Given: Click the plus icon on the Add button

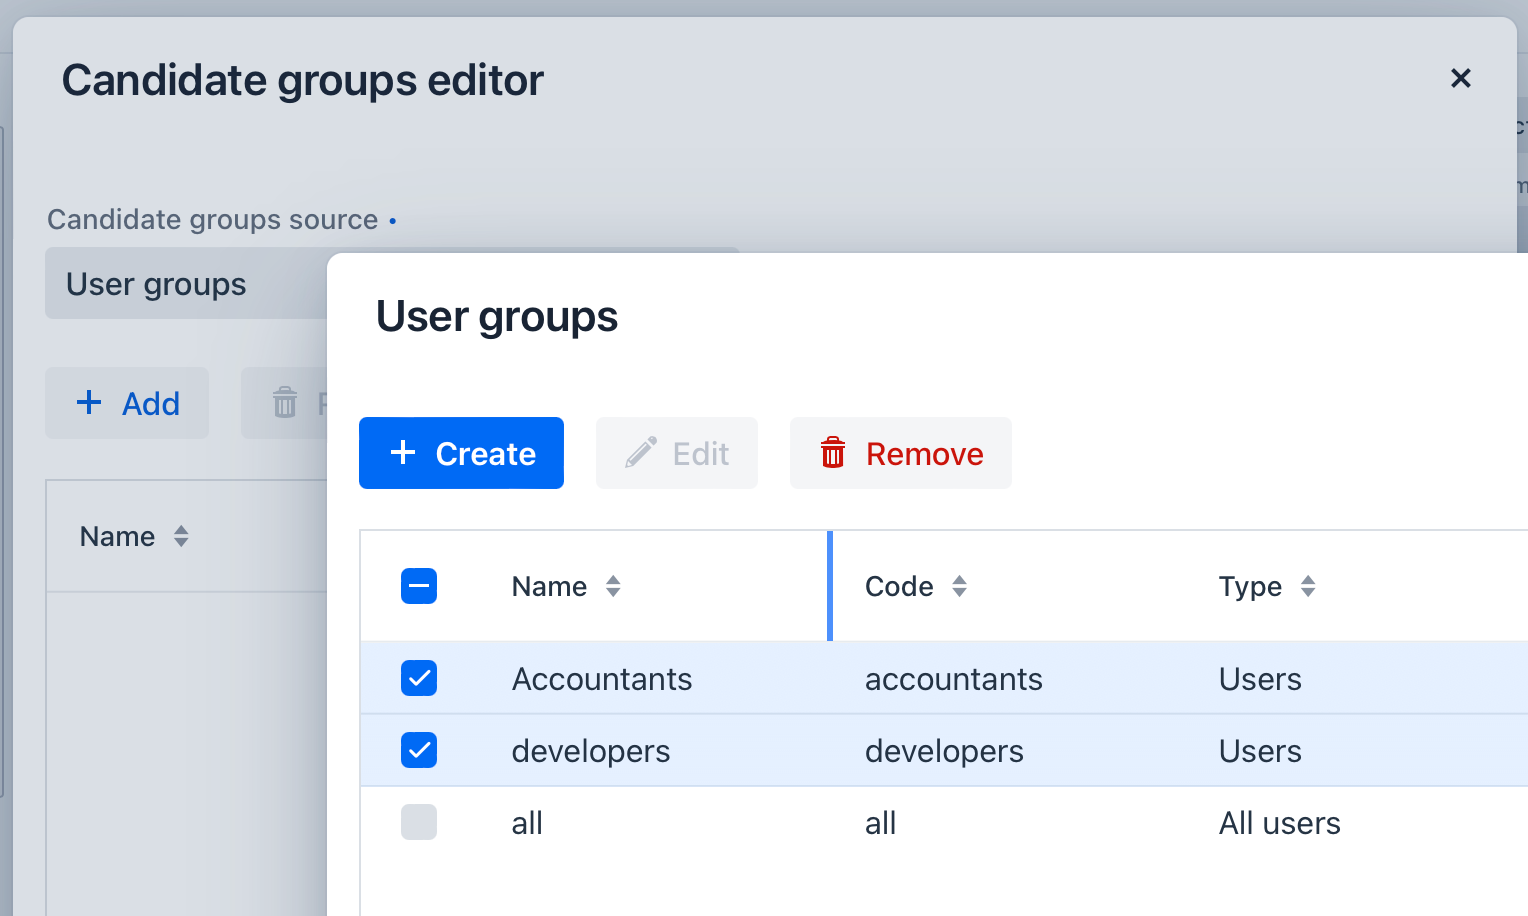Looking at the screenshot, I should (88, 402).
